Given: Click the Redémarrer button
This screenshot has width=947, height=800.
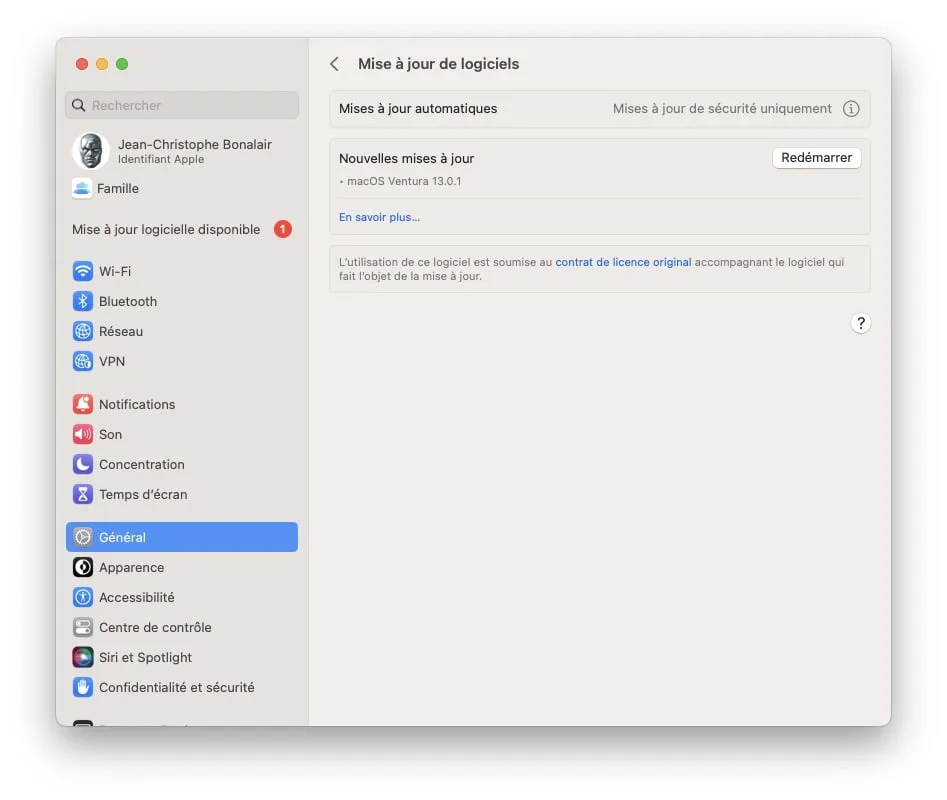Looking at the screenshot, I should click(816, 157).
